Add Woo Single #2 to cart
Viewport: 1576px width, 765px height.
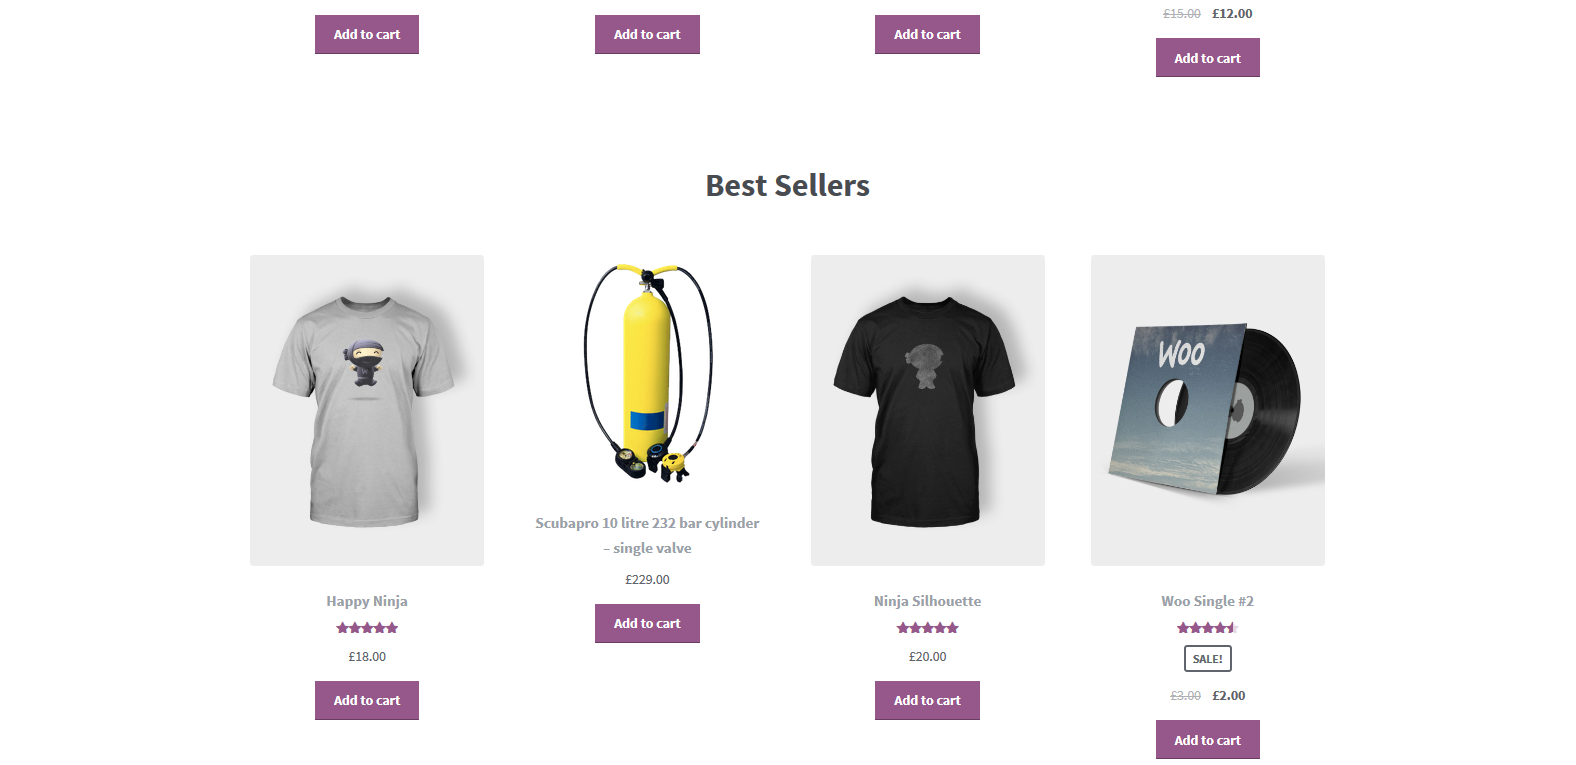1207,740
